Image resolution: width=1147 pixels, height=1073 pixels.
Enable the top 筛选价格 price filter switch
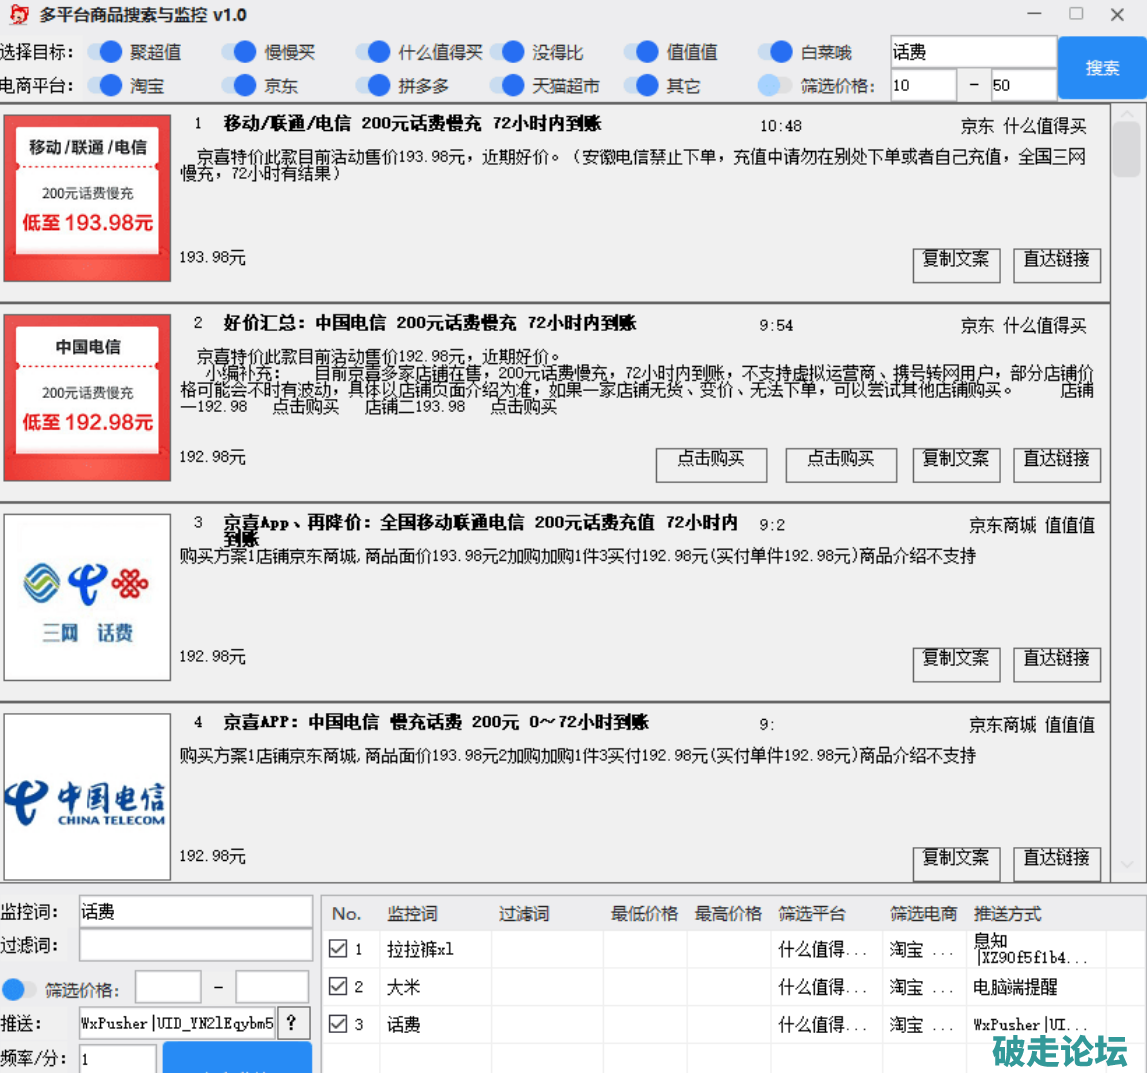(x=774, y=86)
